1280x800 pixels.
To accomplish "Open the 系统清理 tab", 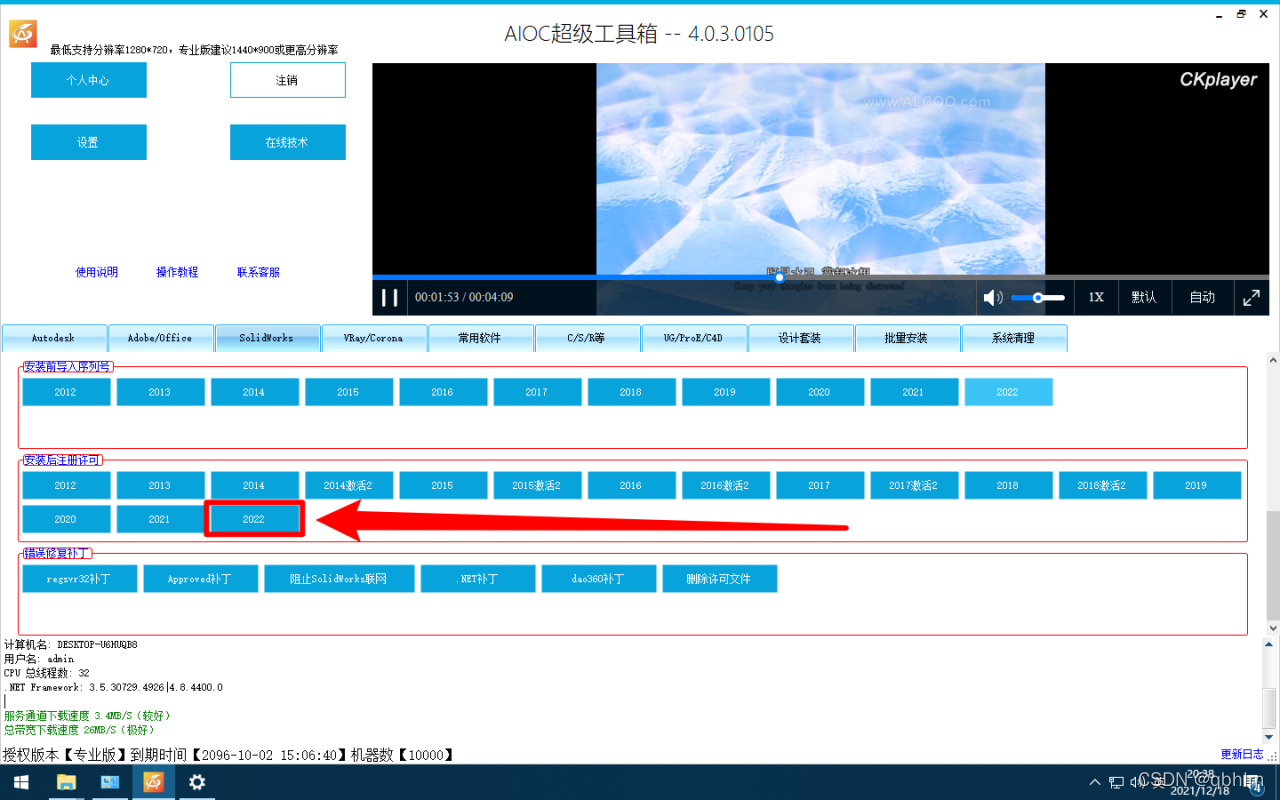I will click(1013, 338).
